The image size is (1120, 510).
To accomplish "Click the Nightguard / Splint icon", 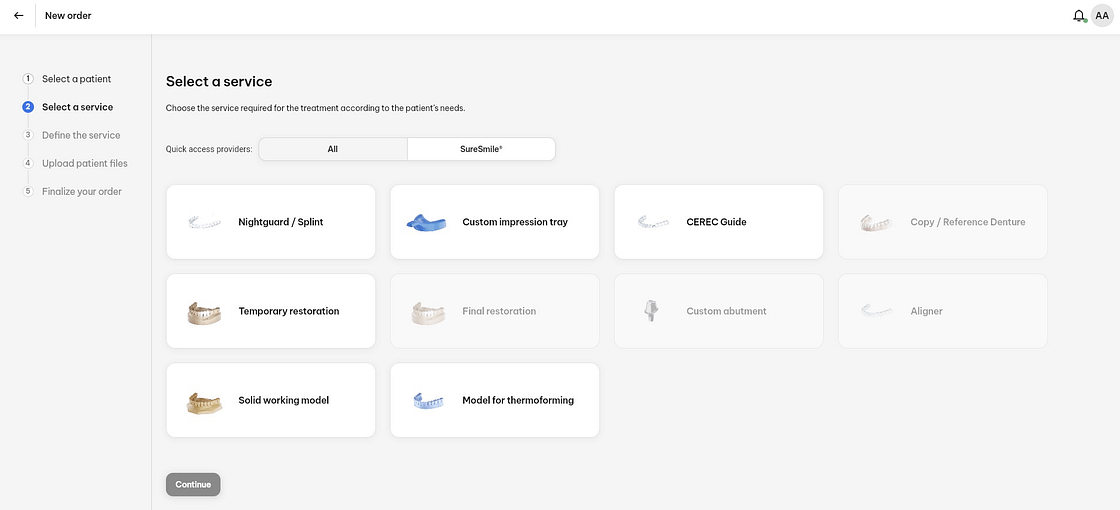I will [205, 222].
